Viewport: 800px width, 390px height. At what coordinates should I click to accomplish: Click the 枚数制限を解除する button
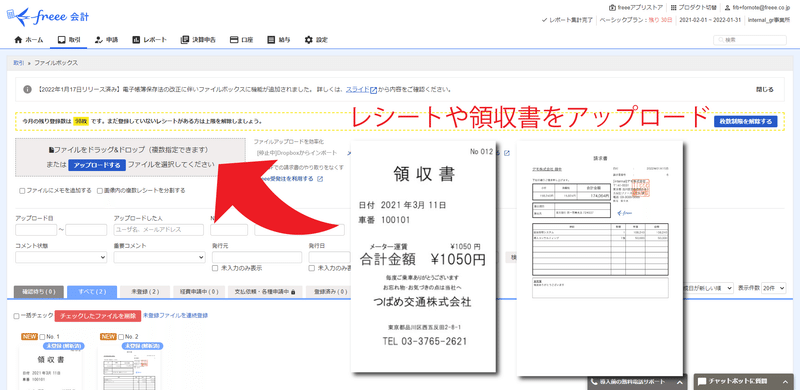(745, 121)
